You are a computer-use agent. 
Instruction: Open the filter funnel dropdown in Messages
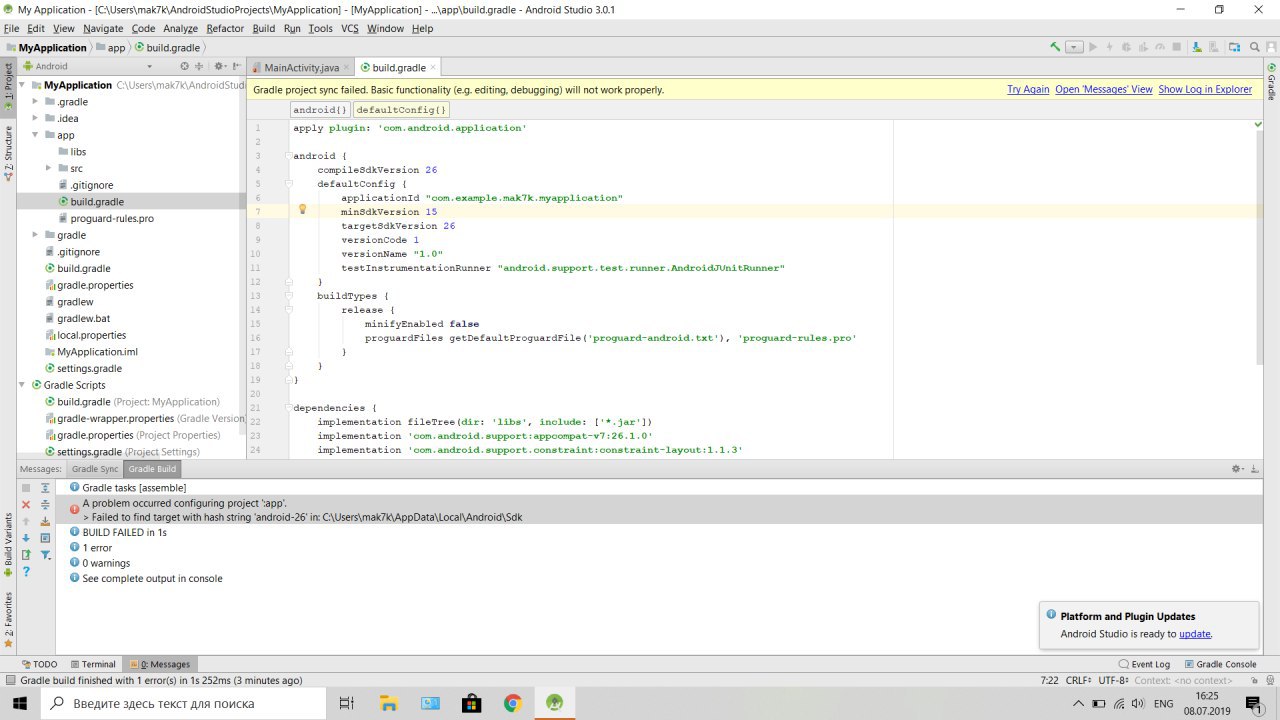(45, 555)
